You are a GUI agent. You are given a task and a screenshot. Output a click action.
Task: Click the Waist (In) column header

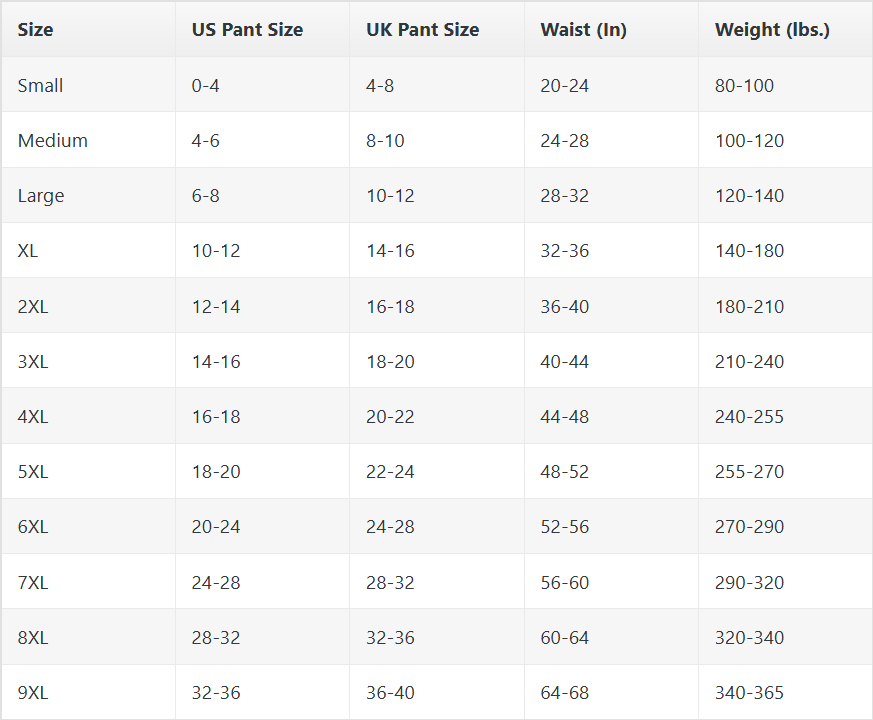(583, 30)
